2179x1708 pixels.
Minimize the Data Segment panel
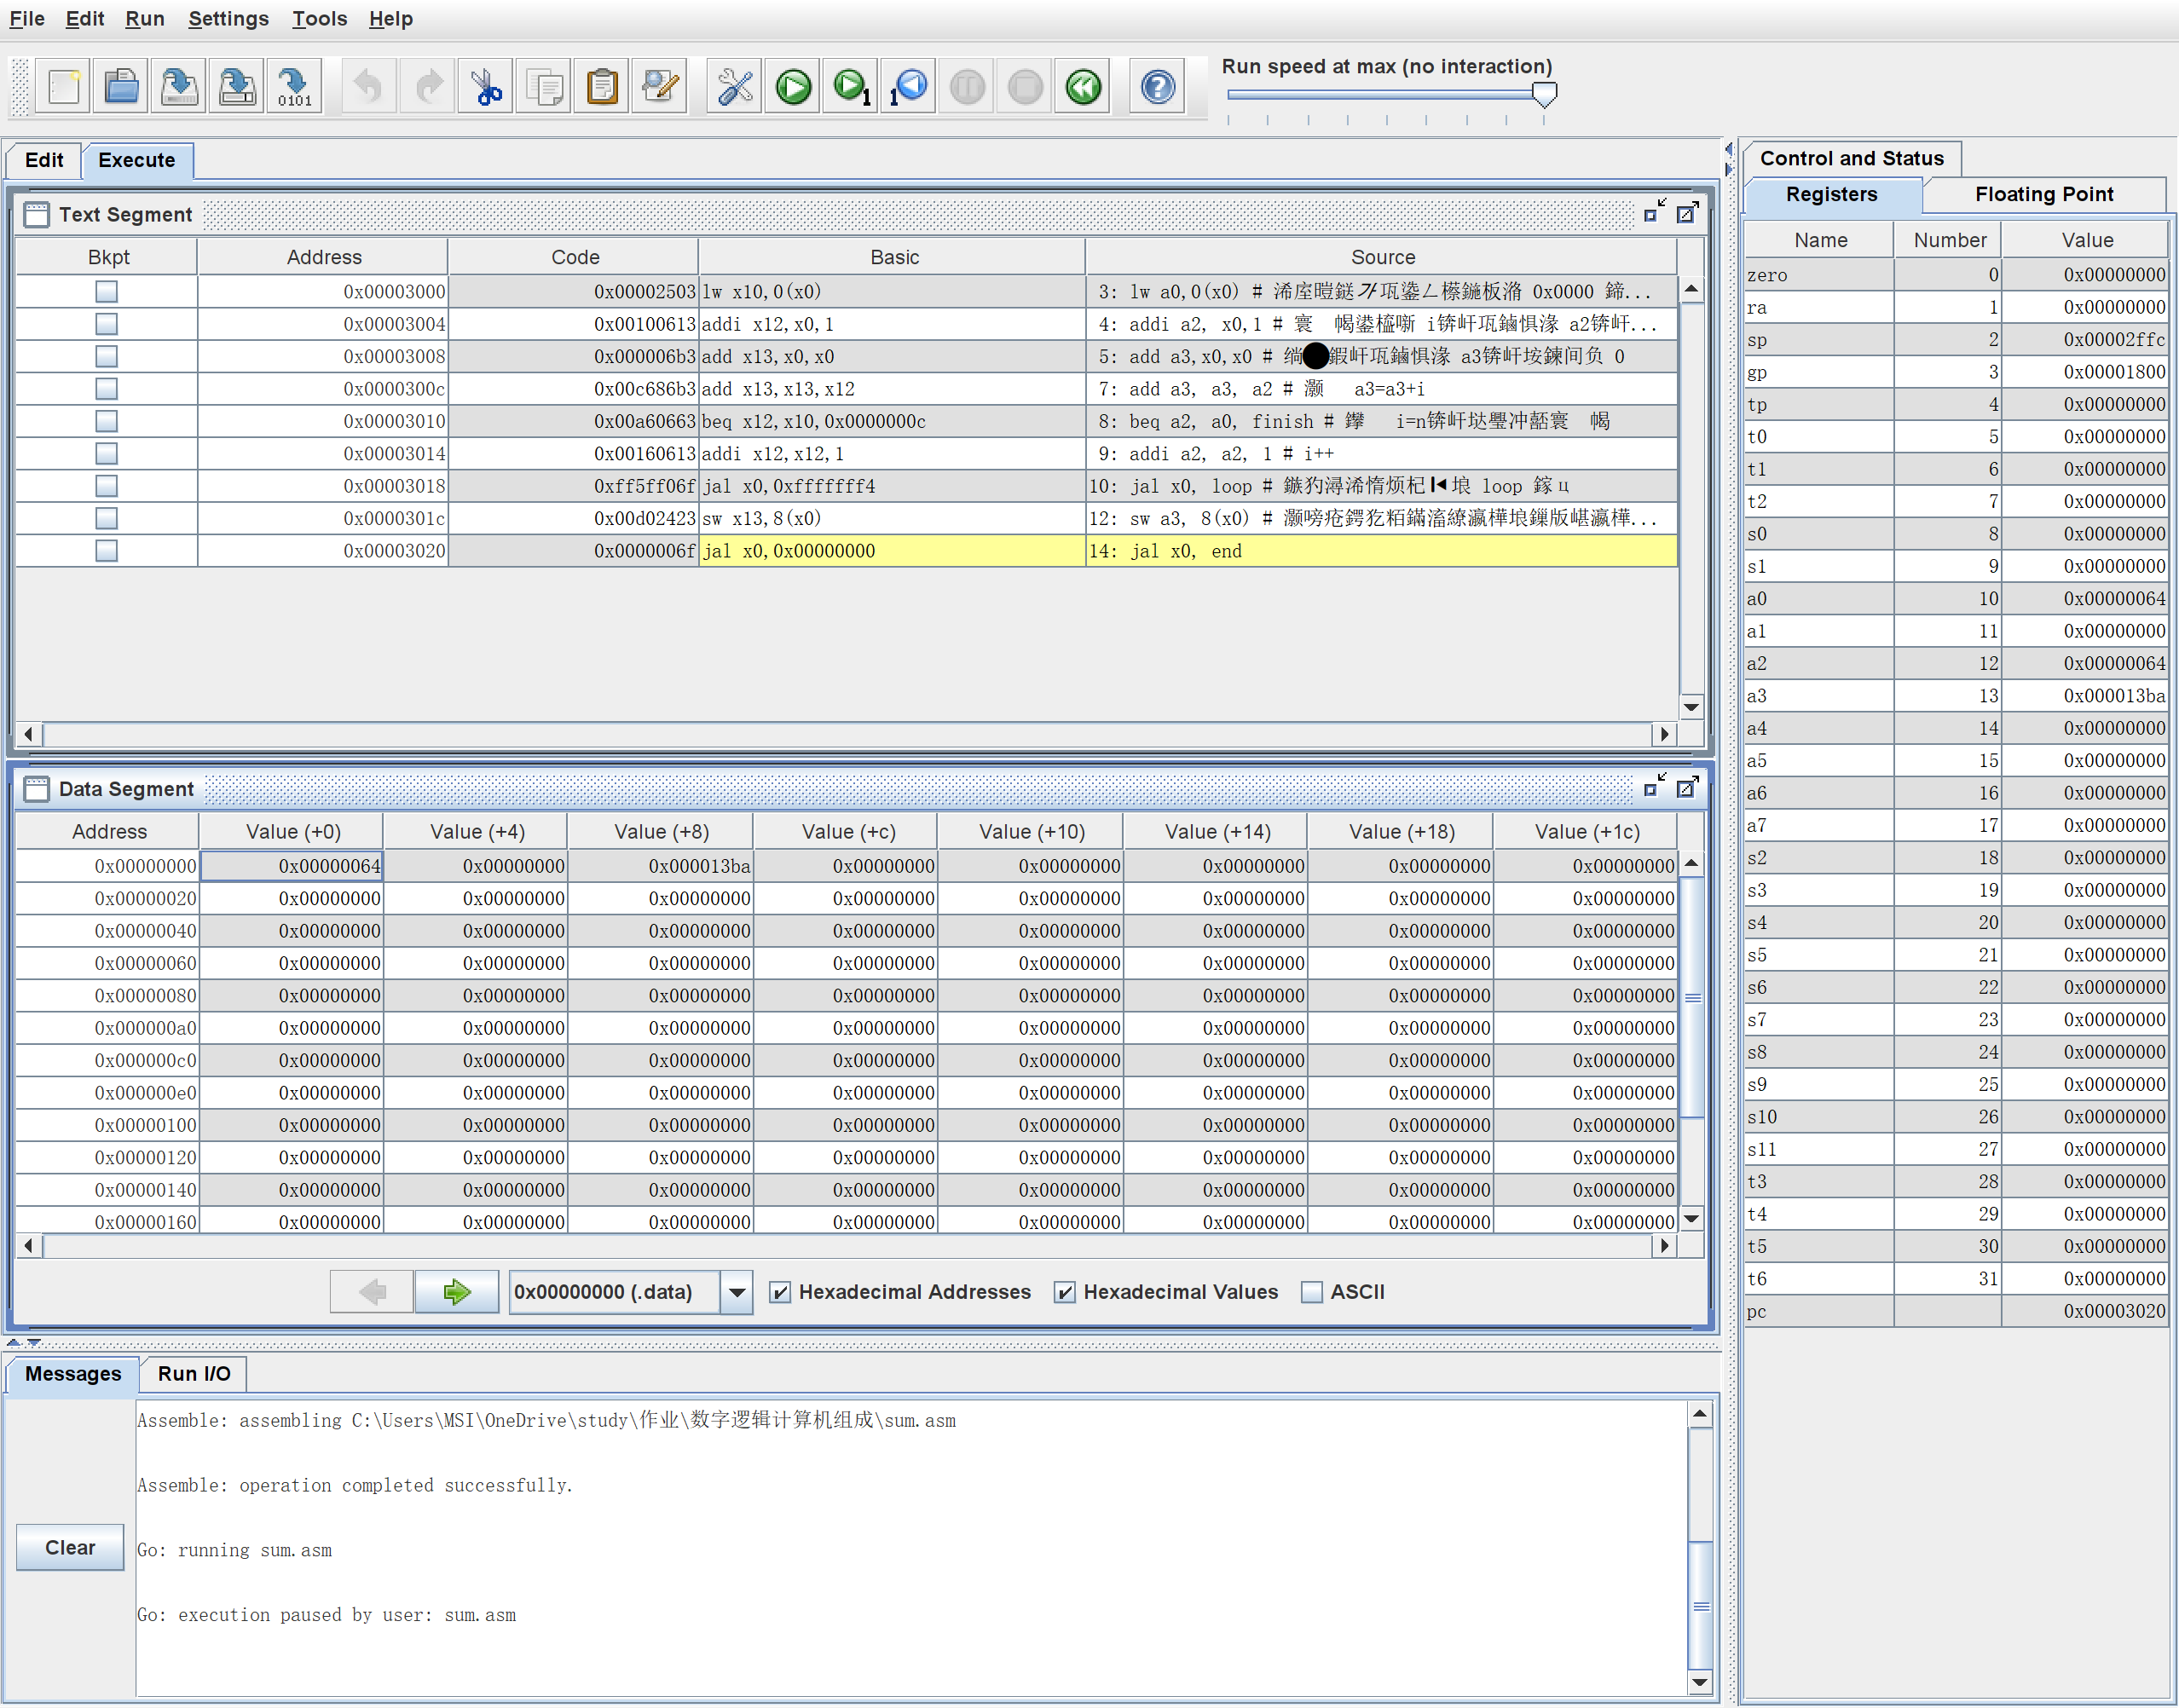[1655, 785]
